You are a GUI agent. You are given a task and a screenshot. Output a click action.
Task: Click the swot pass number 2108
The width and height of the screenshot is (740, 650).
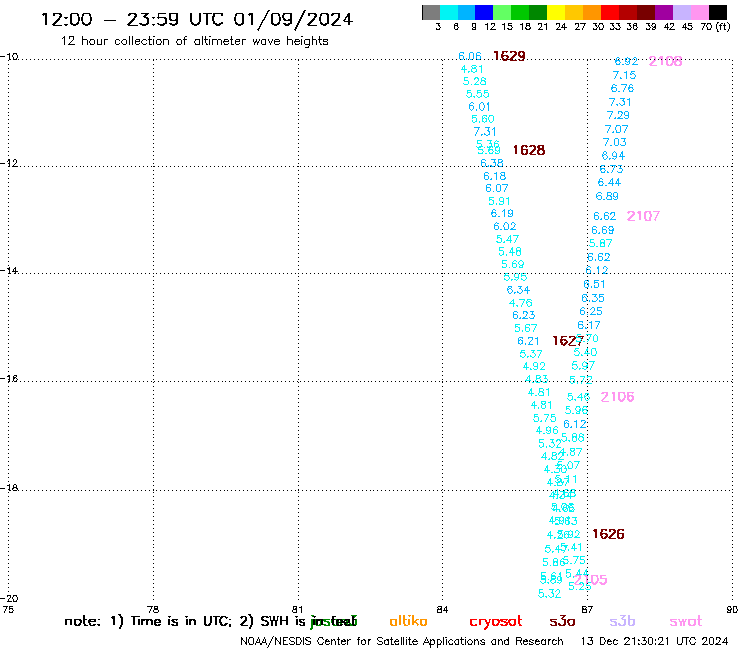665,61
